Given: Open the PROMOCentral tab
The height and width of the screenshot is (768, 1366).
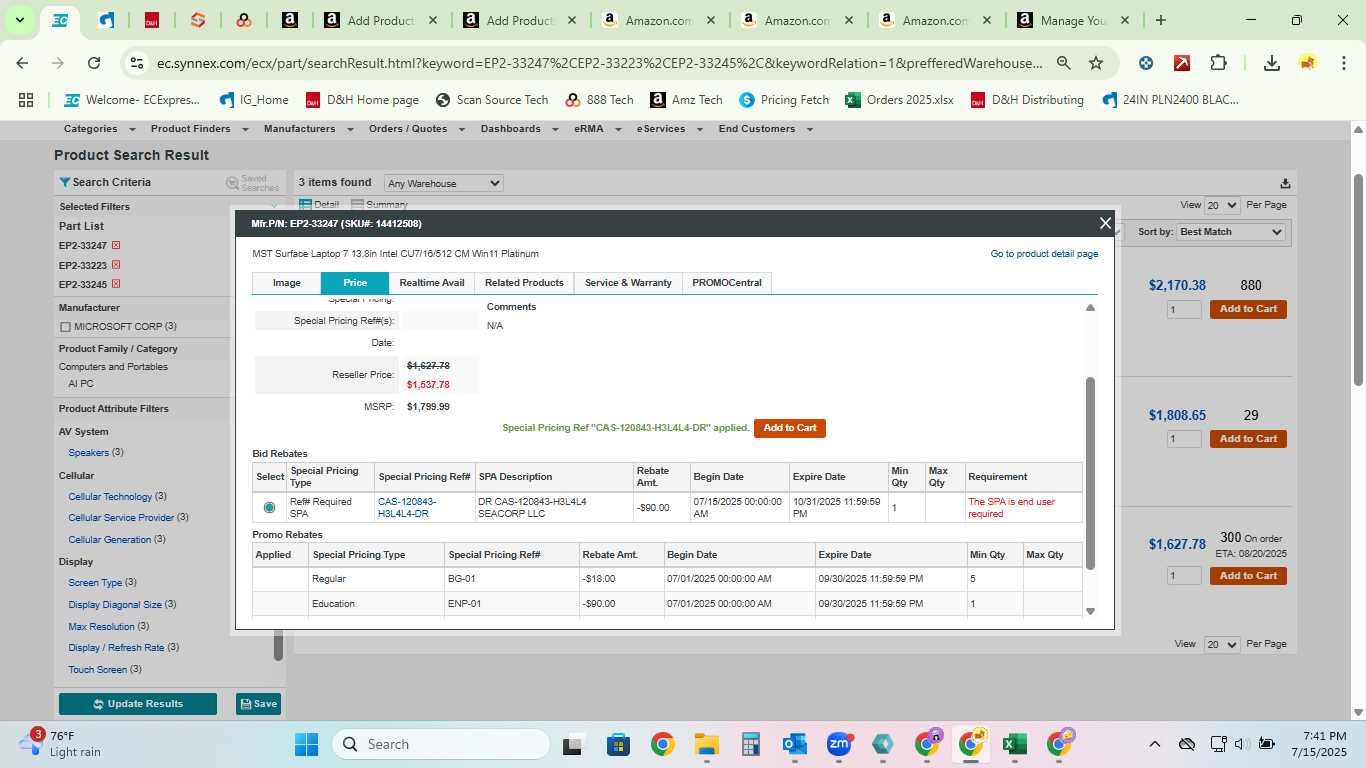Looking at the screenshot, I should pyautogui.click(x=727, y=283).
